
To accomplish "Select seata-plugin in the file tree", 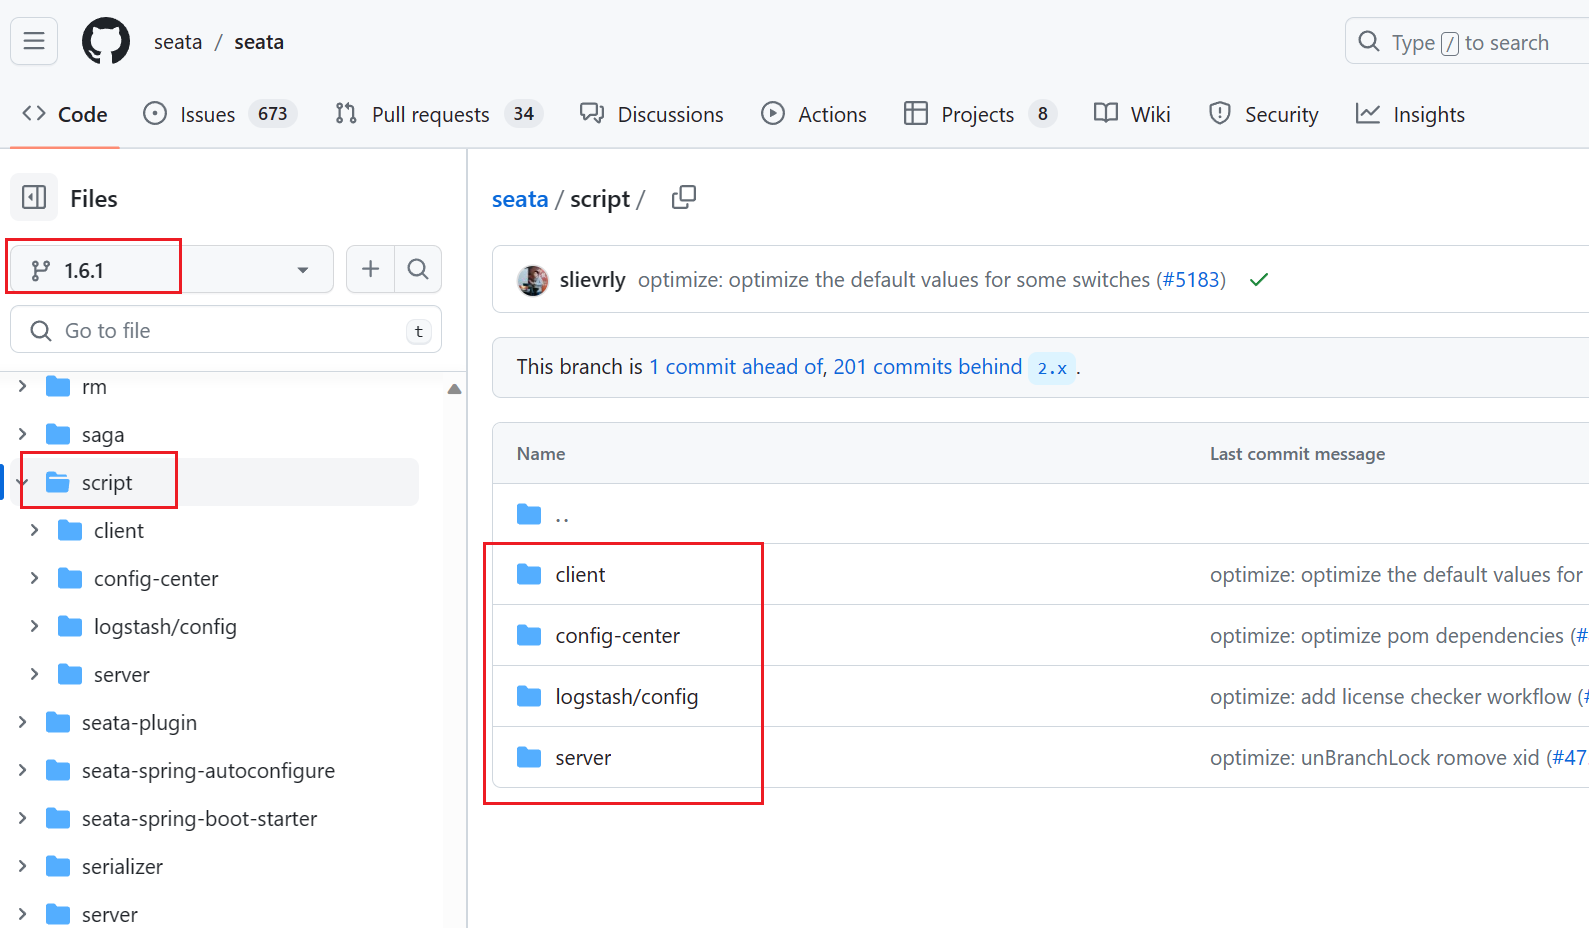I will [139, 722].
